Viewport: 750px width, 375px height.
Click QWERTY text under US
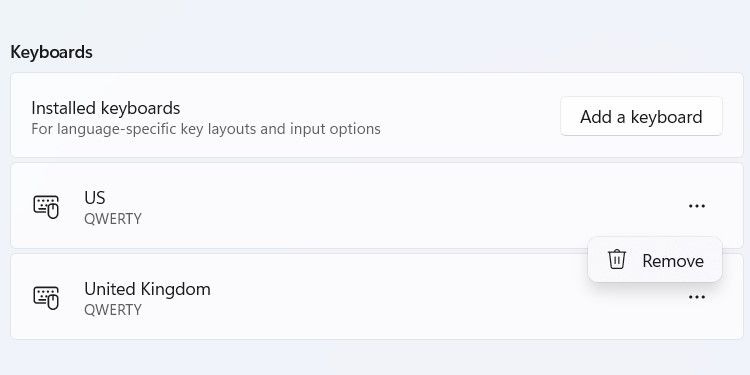point(113,219)
